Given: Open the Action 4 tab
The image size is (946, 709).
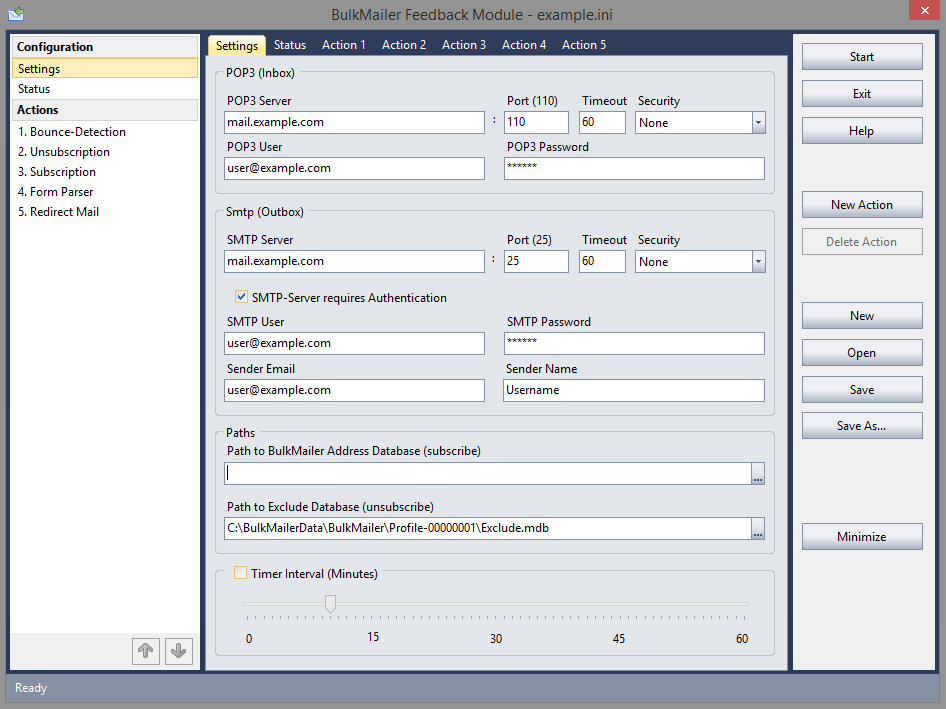Looking at the screenshot, I should click(524, 45).
